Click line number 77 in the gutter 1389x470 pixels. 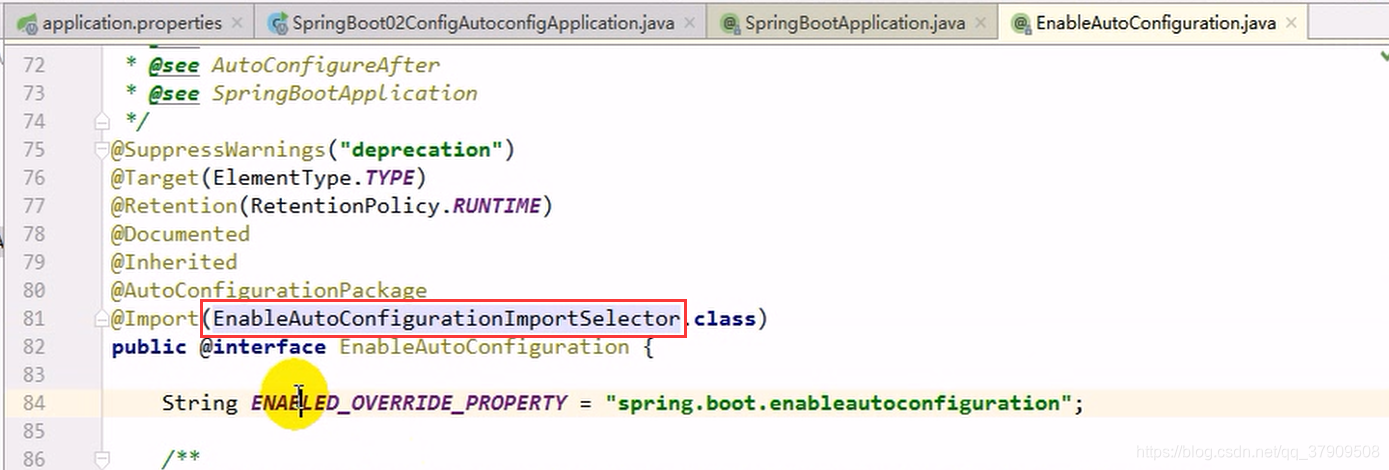coord(34,206)
